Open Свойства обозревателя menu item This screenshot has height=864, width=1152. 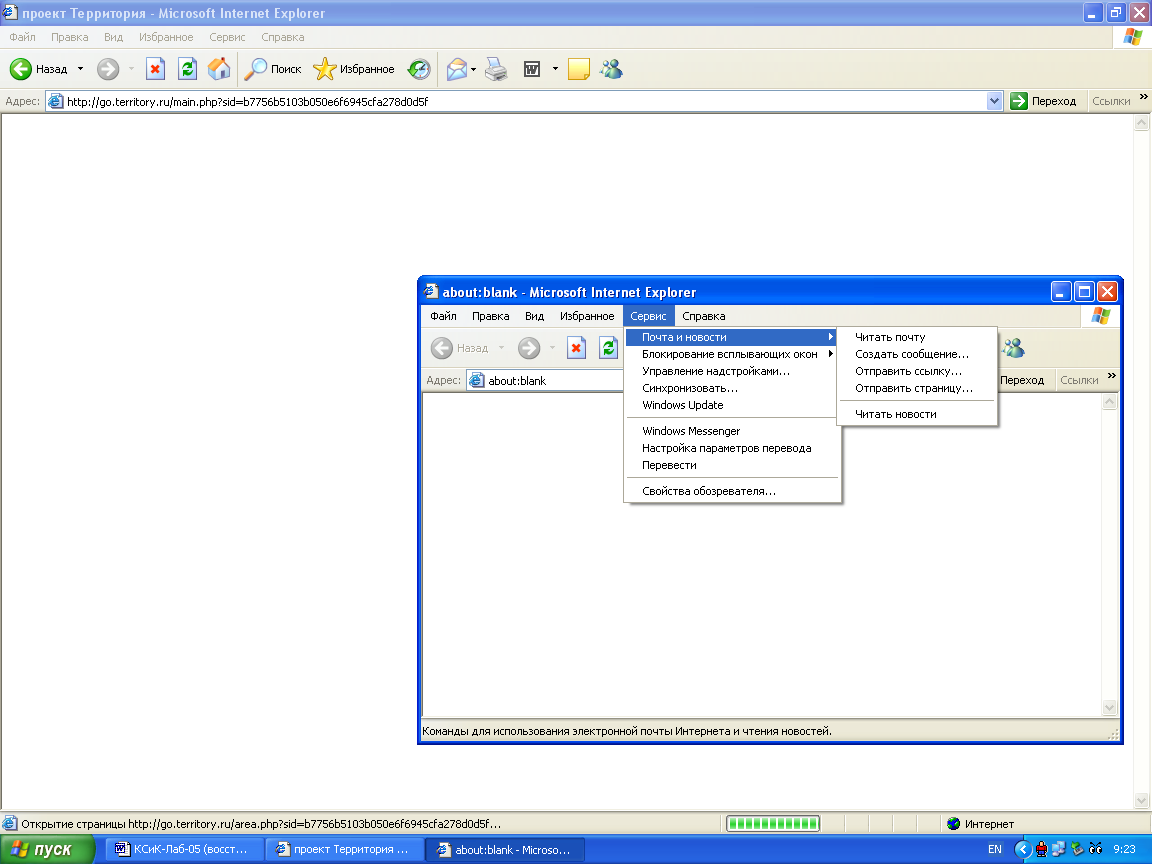pyautogui.click(x=732, y=491)
